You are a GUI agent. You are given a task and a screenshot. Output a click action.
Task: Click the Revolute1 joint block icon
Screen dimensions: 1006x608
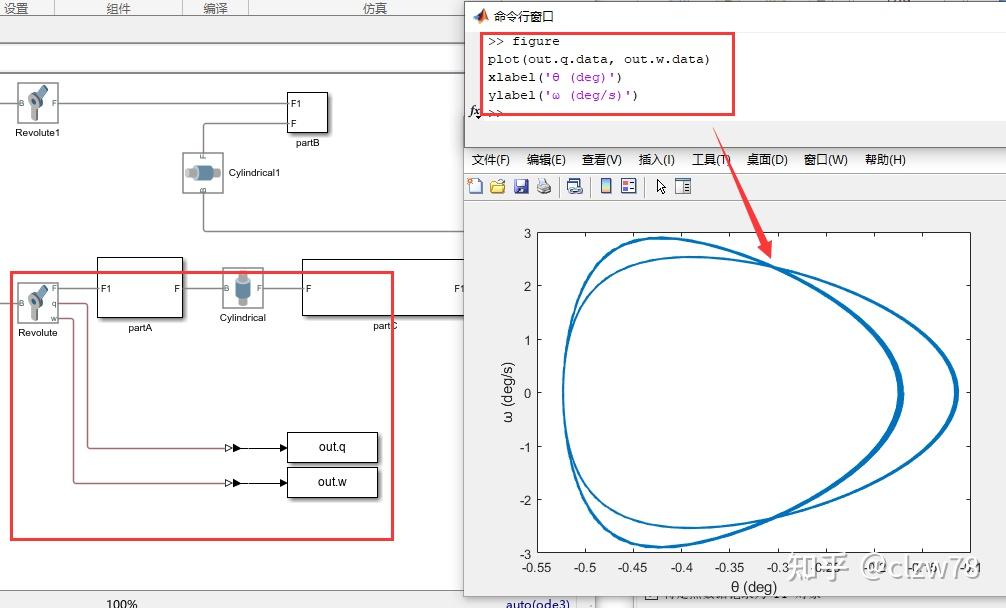(x=37, y=103)
